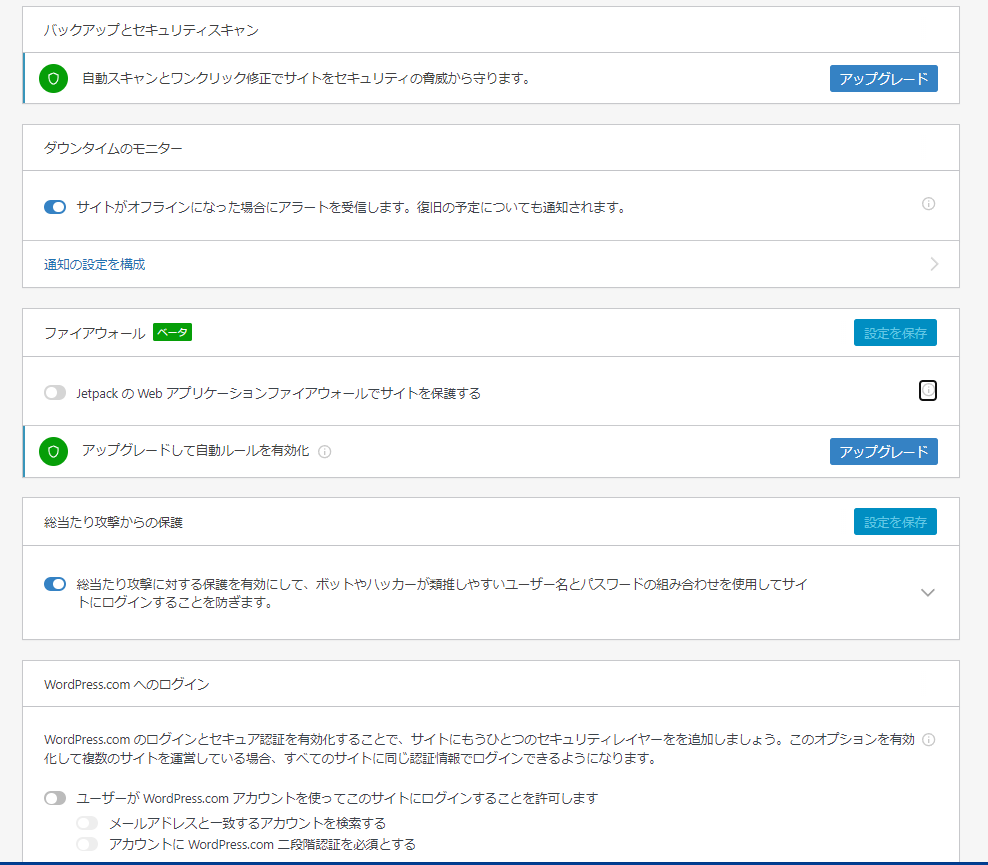
Task: Click the text 自動スキャンとワンクリック修正でサイトを…
Action: coord(307,79)
